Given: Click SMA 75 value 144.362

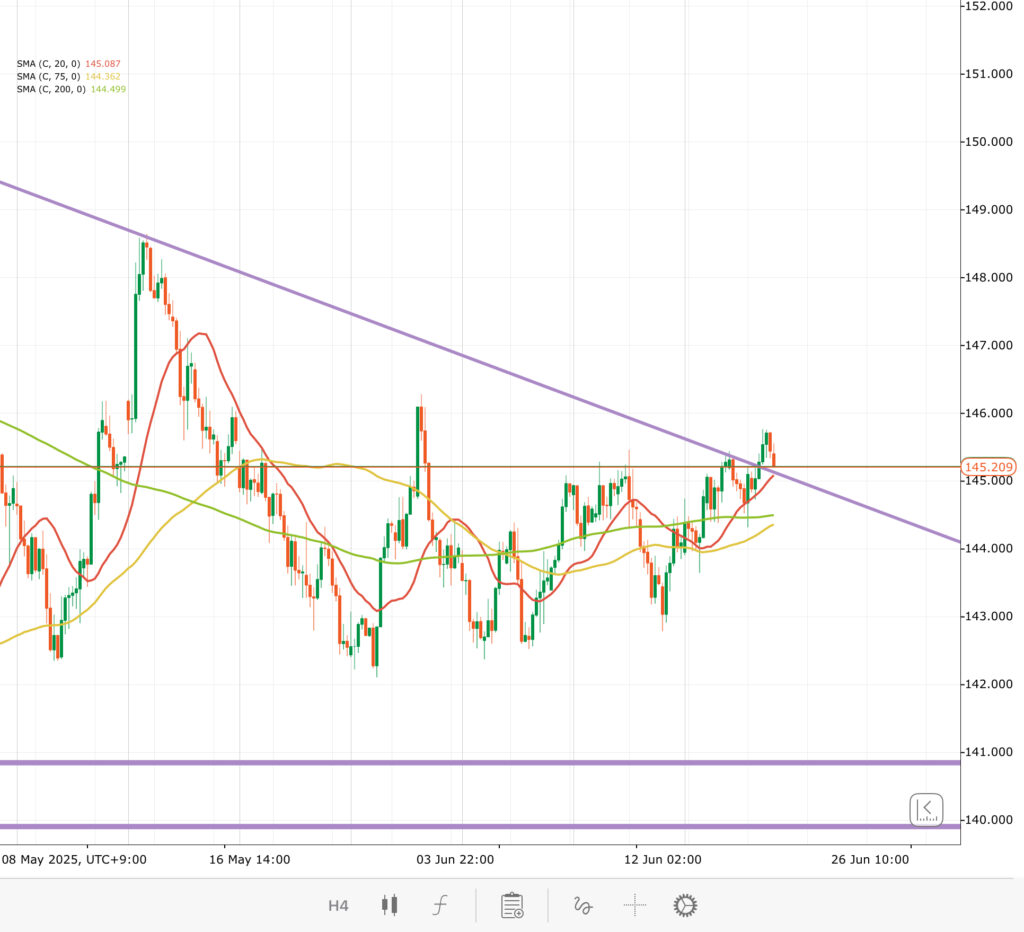Looking at the screenshot, I should tap(103, 76).
